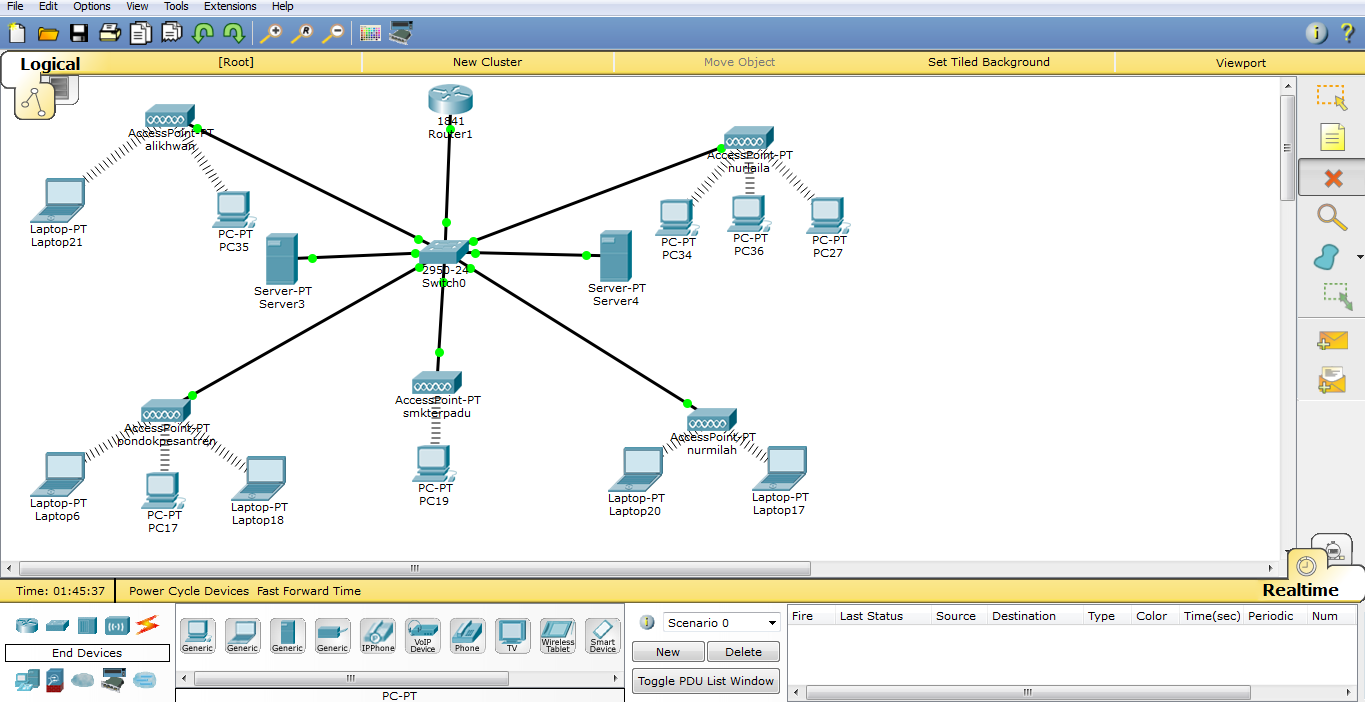Select the Connections lightning bolt category
Image resolution: width=1365 pixels, height=702 pixels.
coord(148,625)
